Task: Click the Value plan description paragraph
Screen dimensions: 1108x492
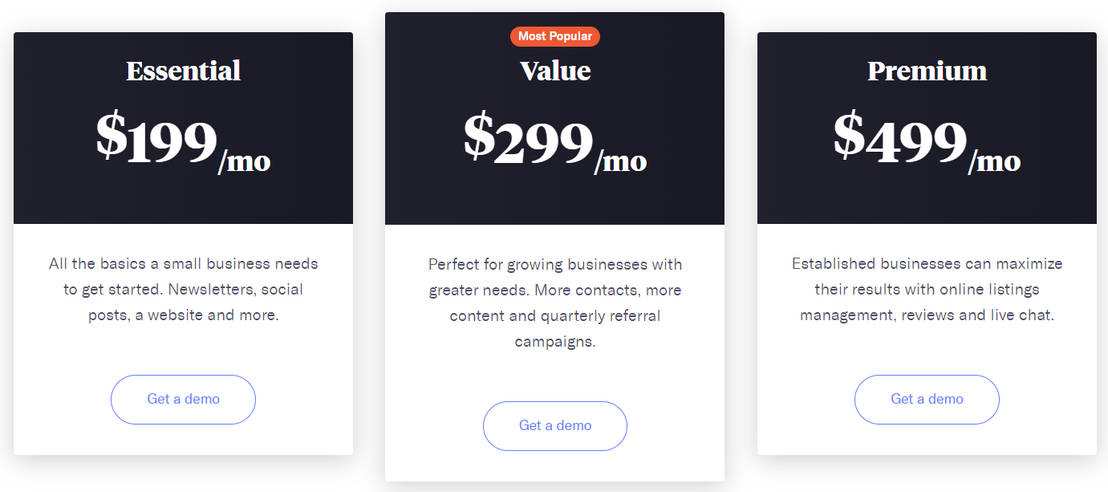Action: tap(555, 303)
